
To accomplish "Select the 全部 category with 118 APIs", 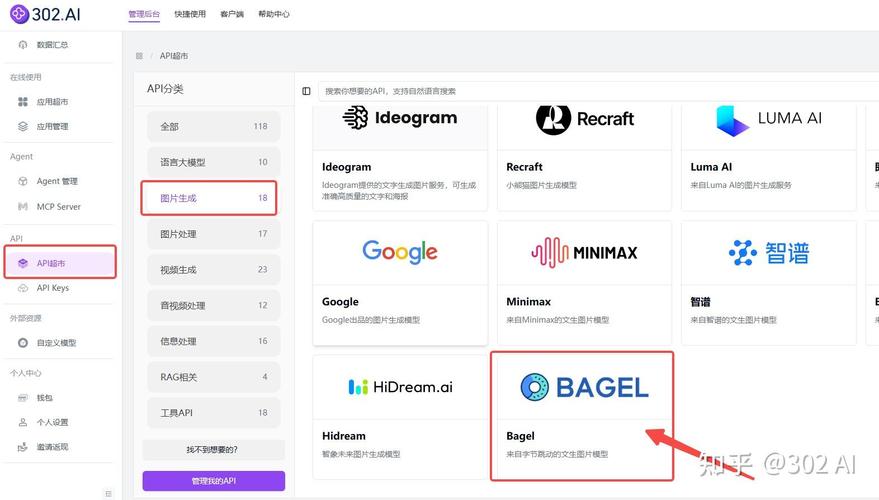I will 214,127.
